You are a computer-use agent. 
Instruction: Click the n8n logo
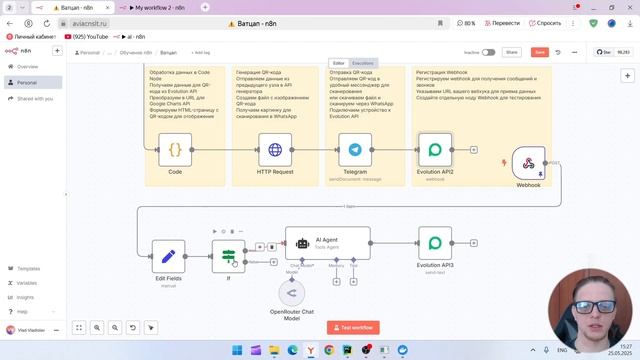18,51
